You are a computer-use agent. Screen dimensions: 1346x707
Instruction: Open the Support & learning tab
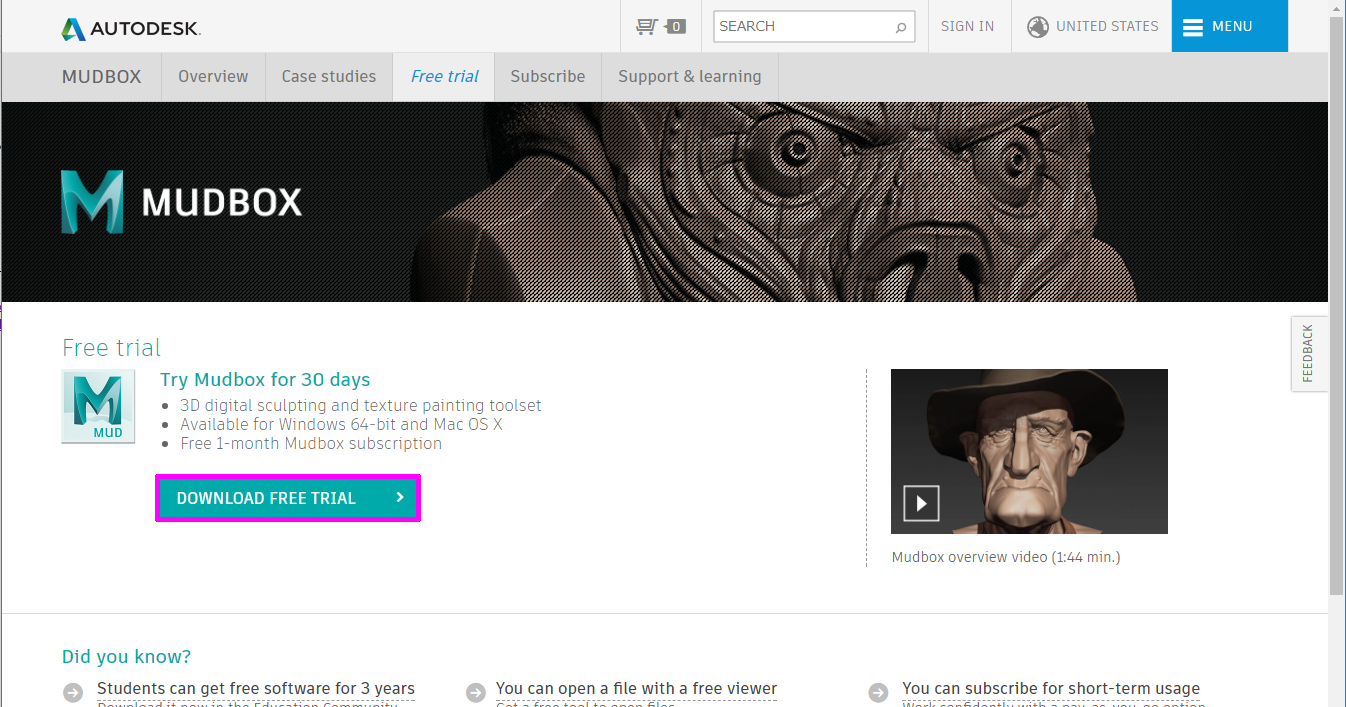(x=690, y=77)
